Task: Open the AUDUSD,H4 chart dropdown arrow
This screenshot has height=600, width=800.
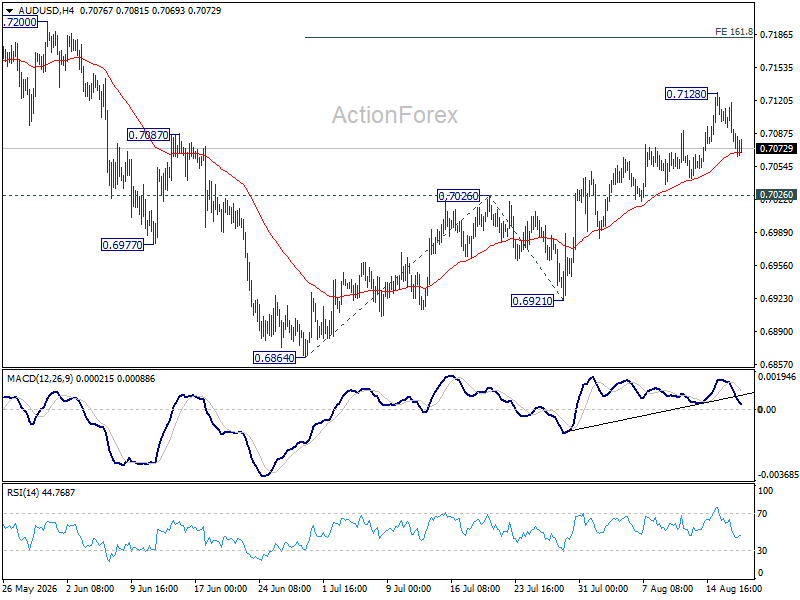Action: (x=9, y=11)
